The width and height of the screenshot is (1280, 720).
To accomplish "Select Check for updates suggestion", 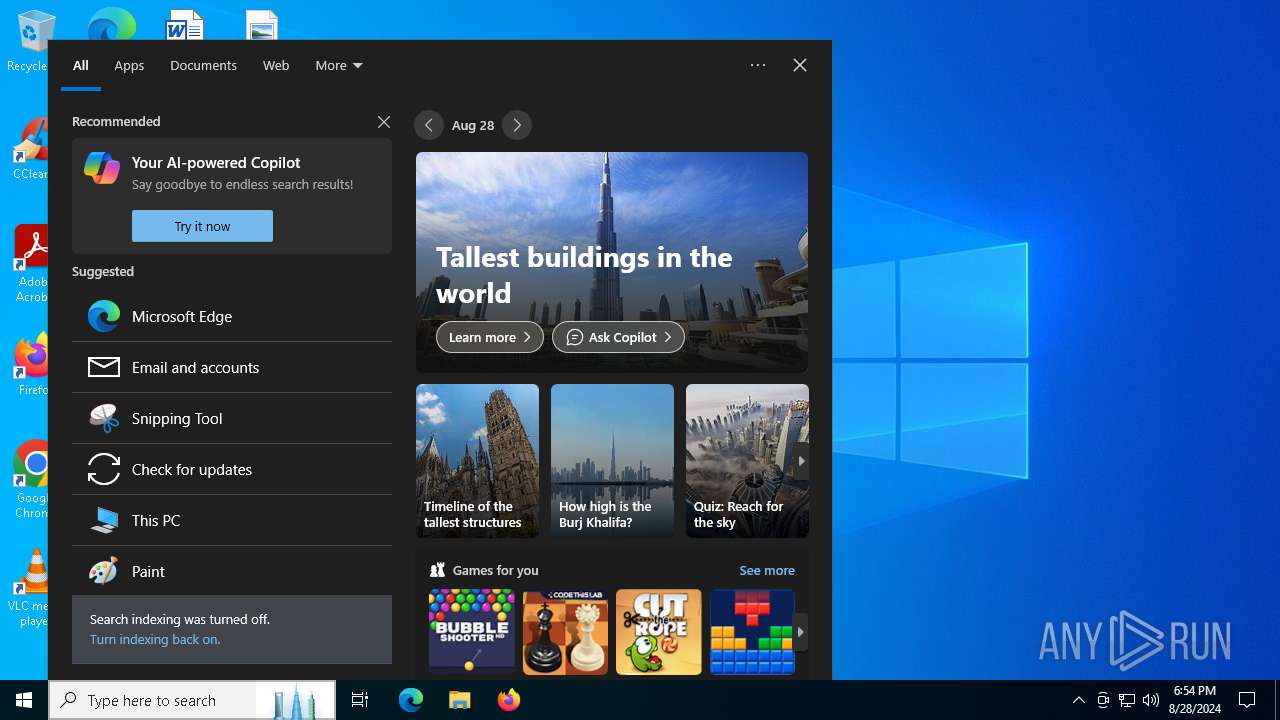I will click(232, 469).
